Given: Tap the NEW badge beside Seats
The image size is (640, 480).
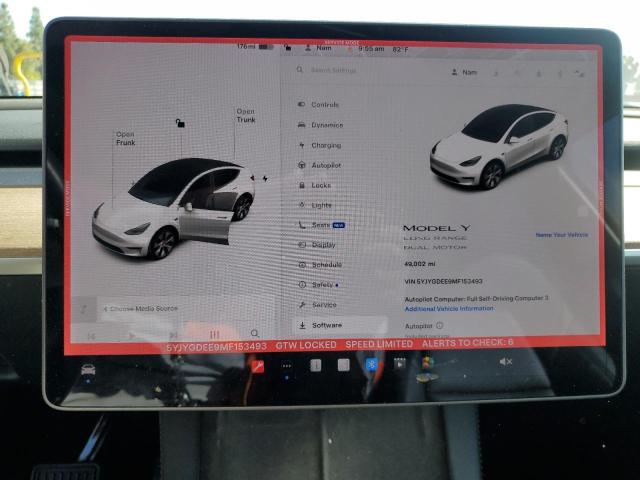Looking at the screenshot, I should (x=339, y=225).
